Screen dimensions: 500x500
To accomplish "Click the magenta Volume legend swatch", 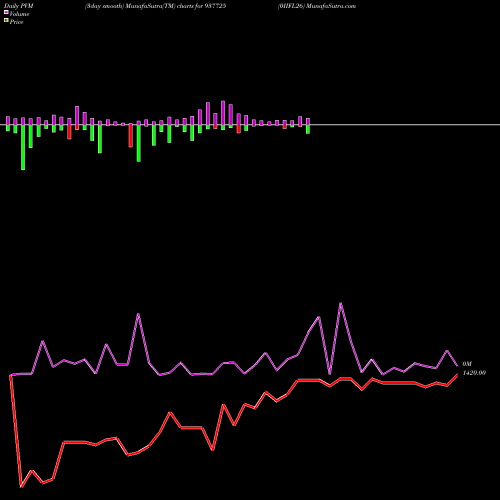I will pos(6,13).
